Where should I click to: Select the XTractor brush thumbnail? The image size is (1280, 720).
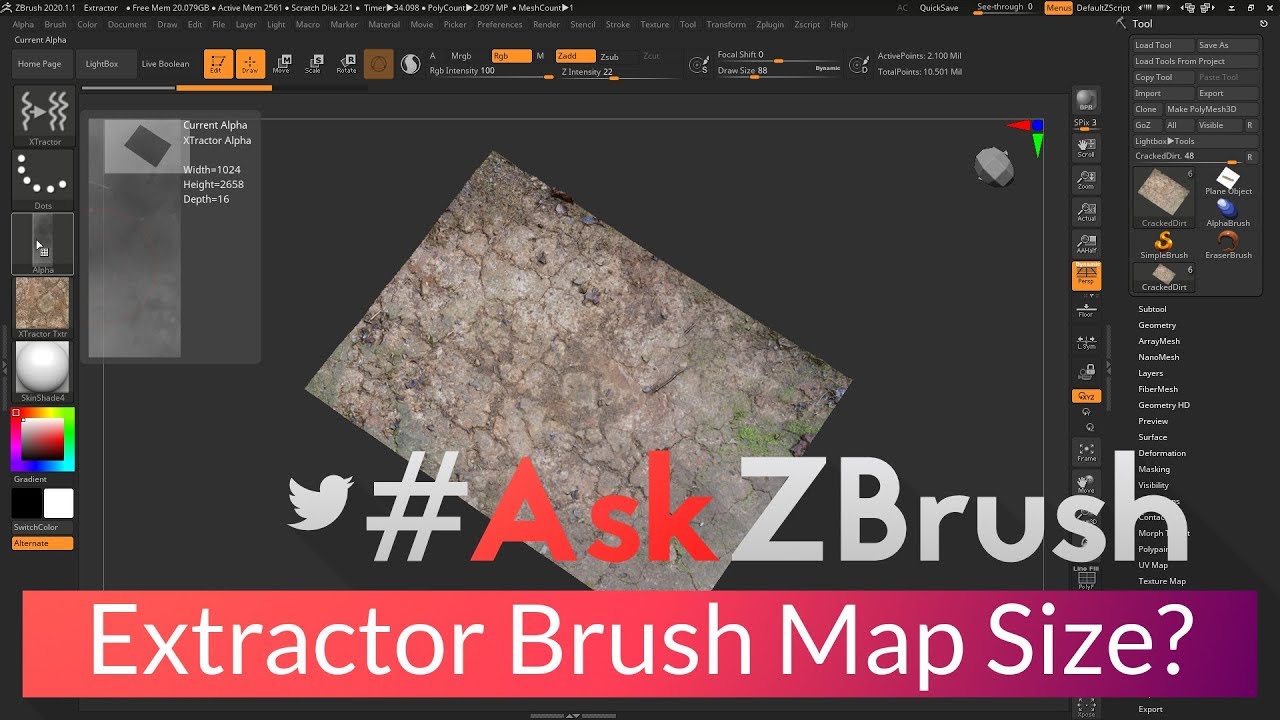click(x=44, y=115)
